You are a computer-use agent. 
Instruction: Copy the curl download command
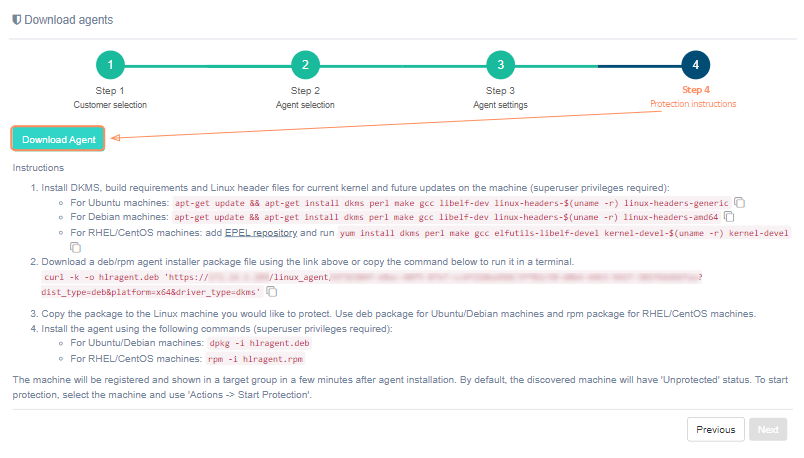click(x=272, y=292)
